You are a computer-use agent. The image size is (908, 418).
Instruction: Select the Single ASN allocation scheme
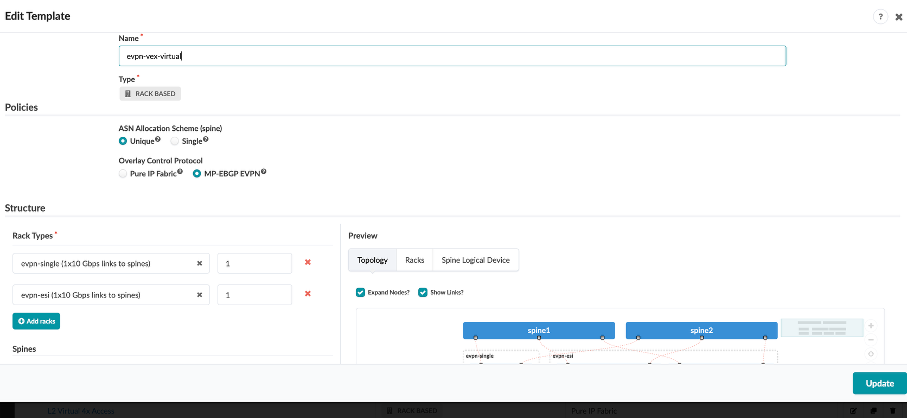pos(175,141)
